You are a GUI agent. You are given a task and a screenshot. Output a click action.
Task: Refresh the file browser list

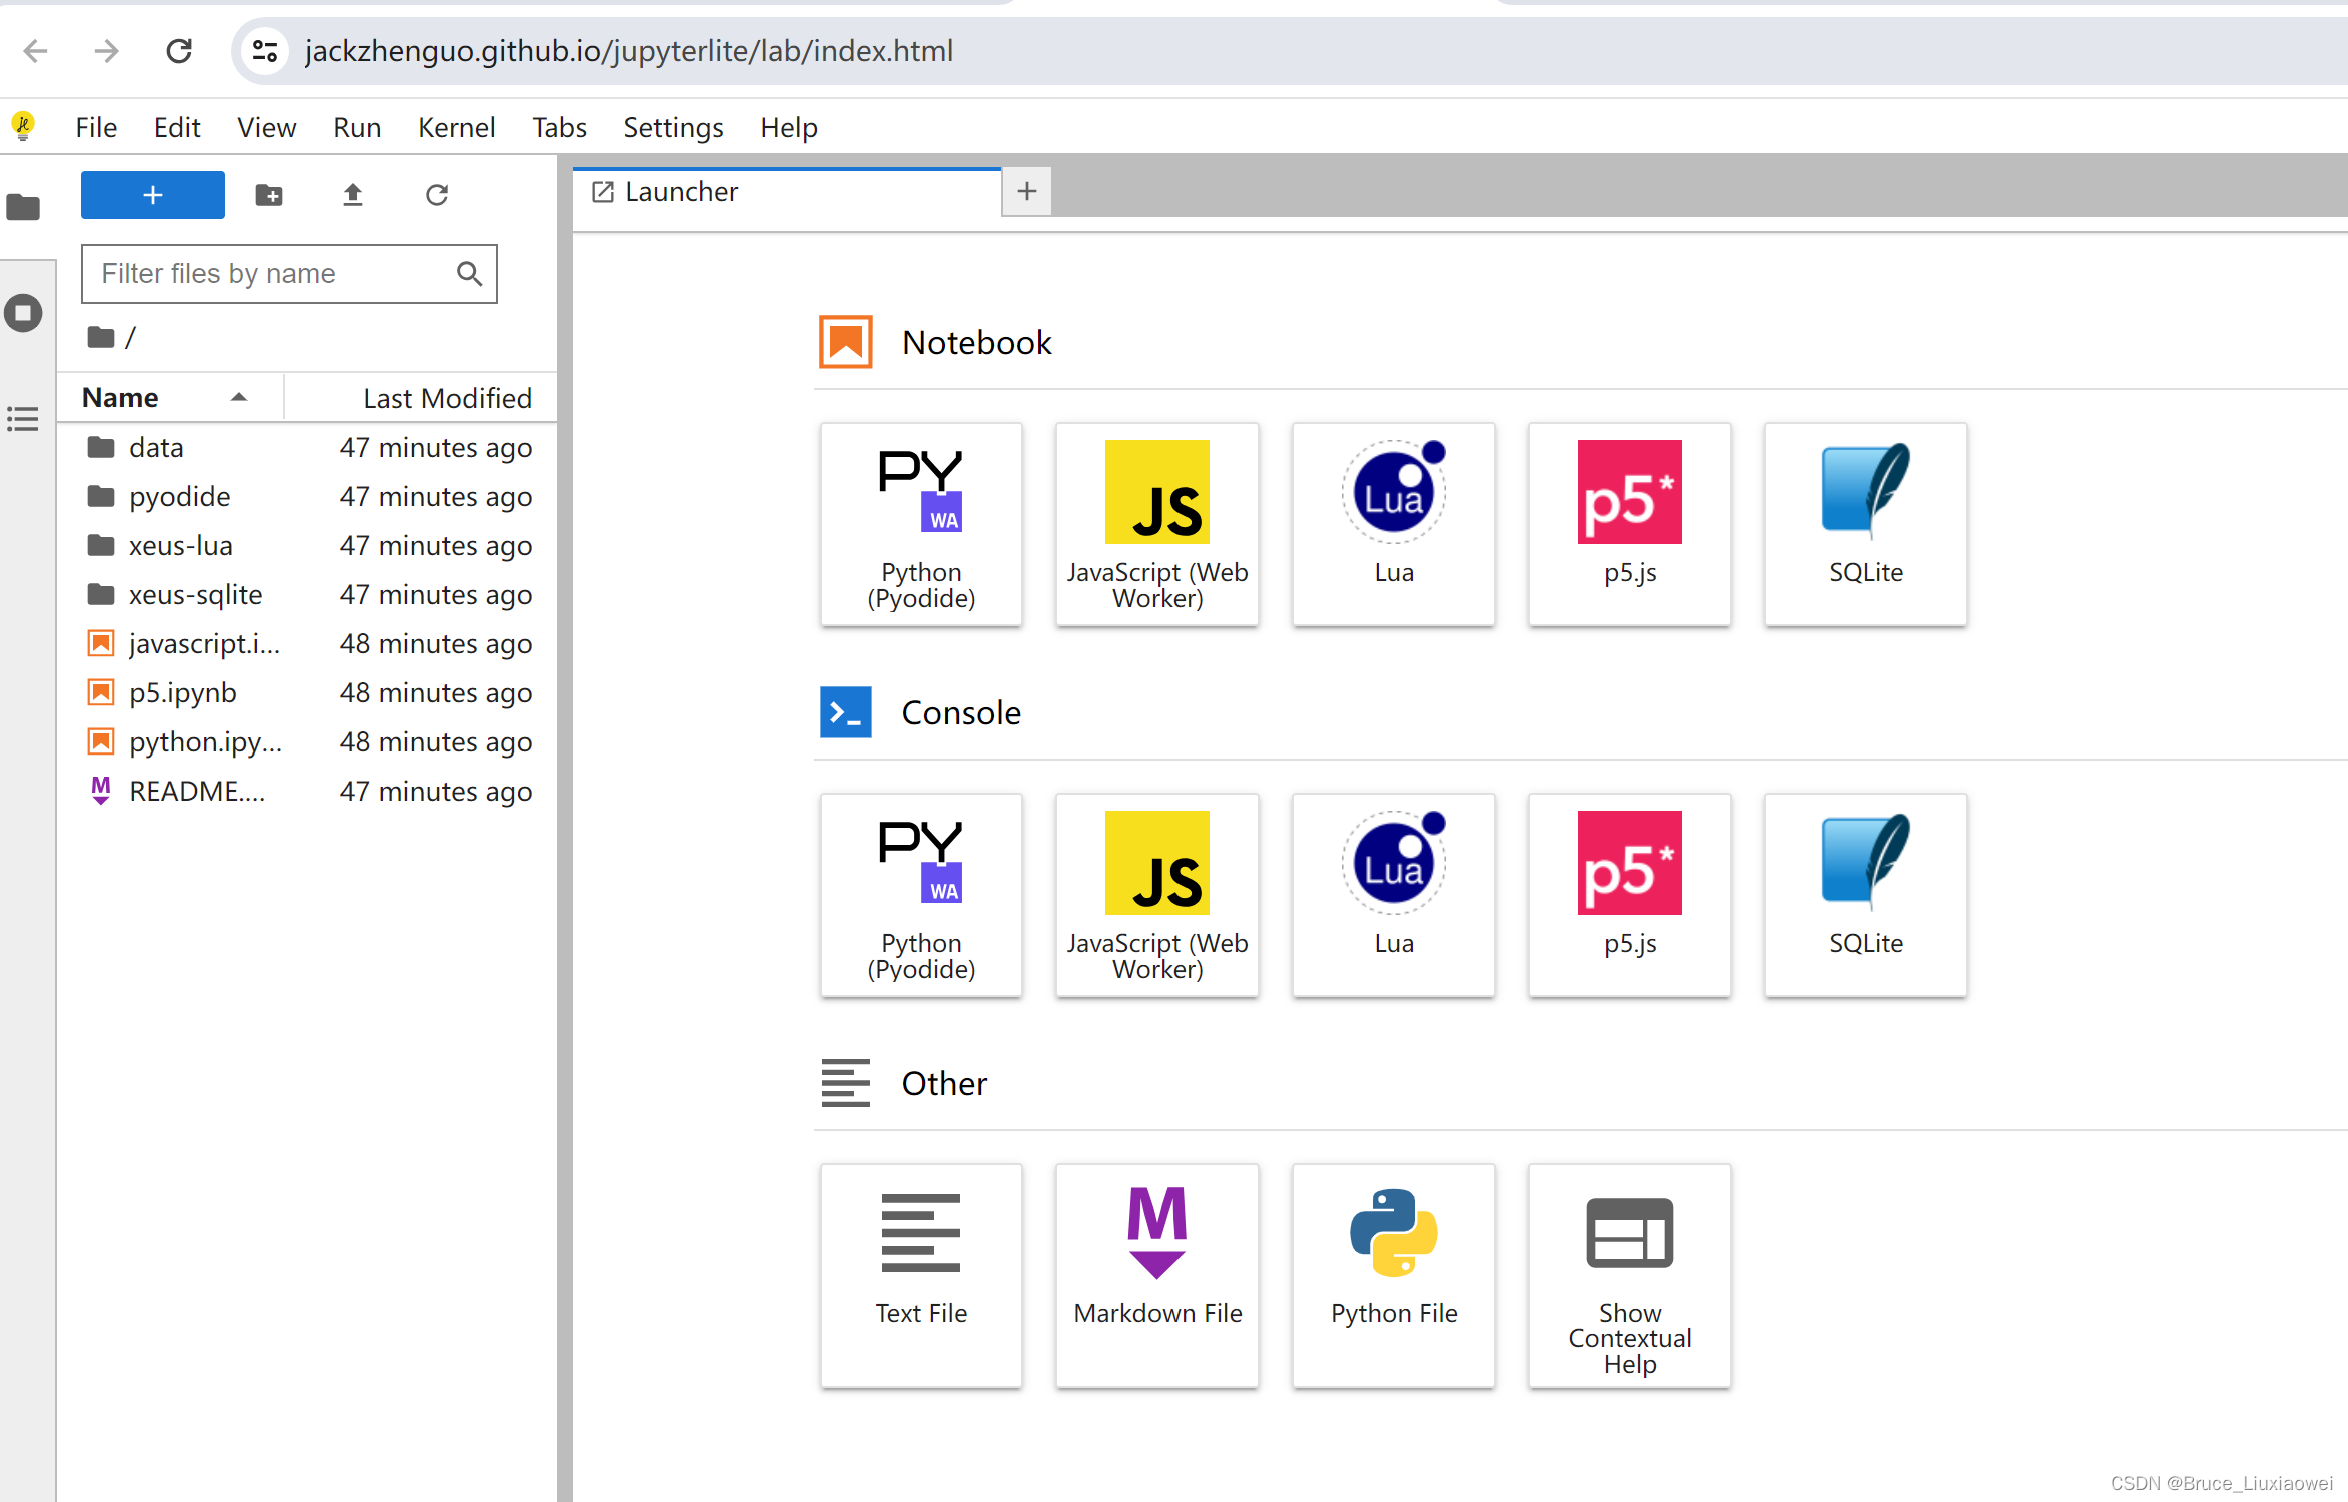pos(437,195)
